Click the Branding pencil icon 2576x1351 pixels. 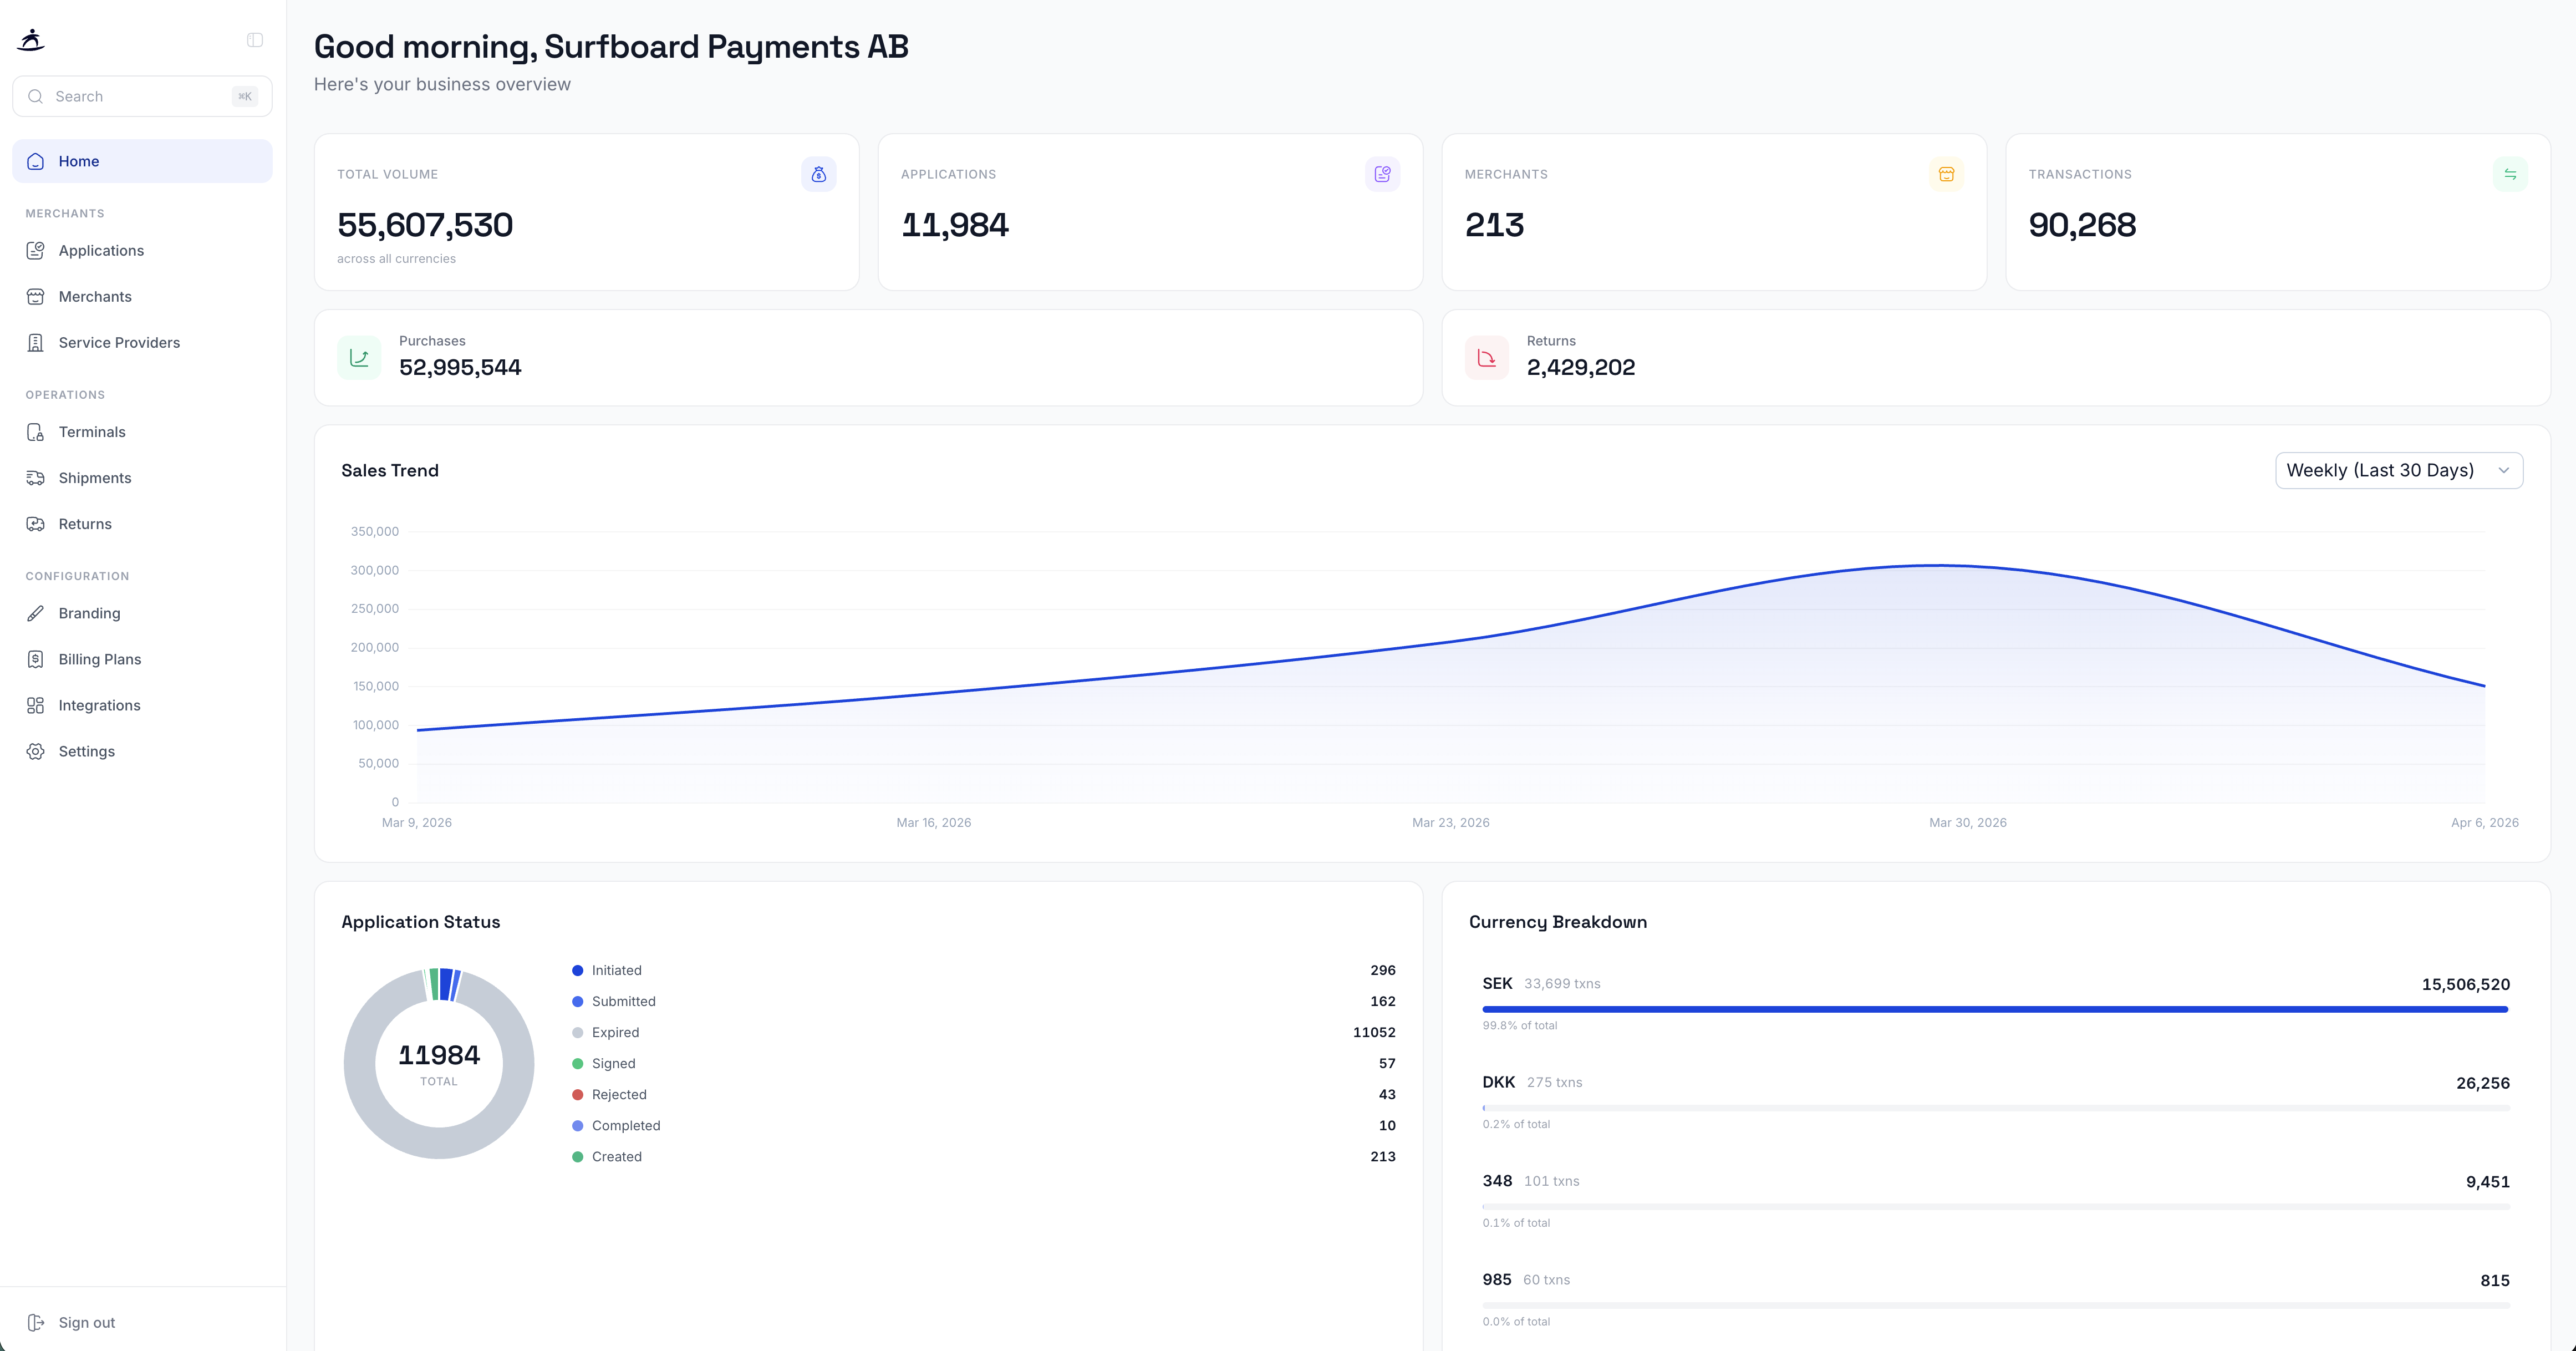click(x=35, y=613)
